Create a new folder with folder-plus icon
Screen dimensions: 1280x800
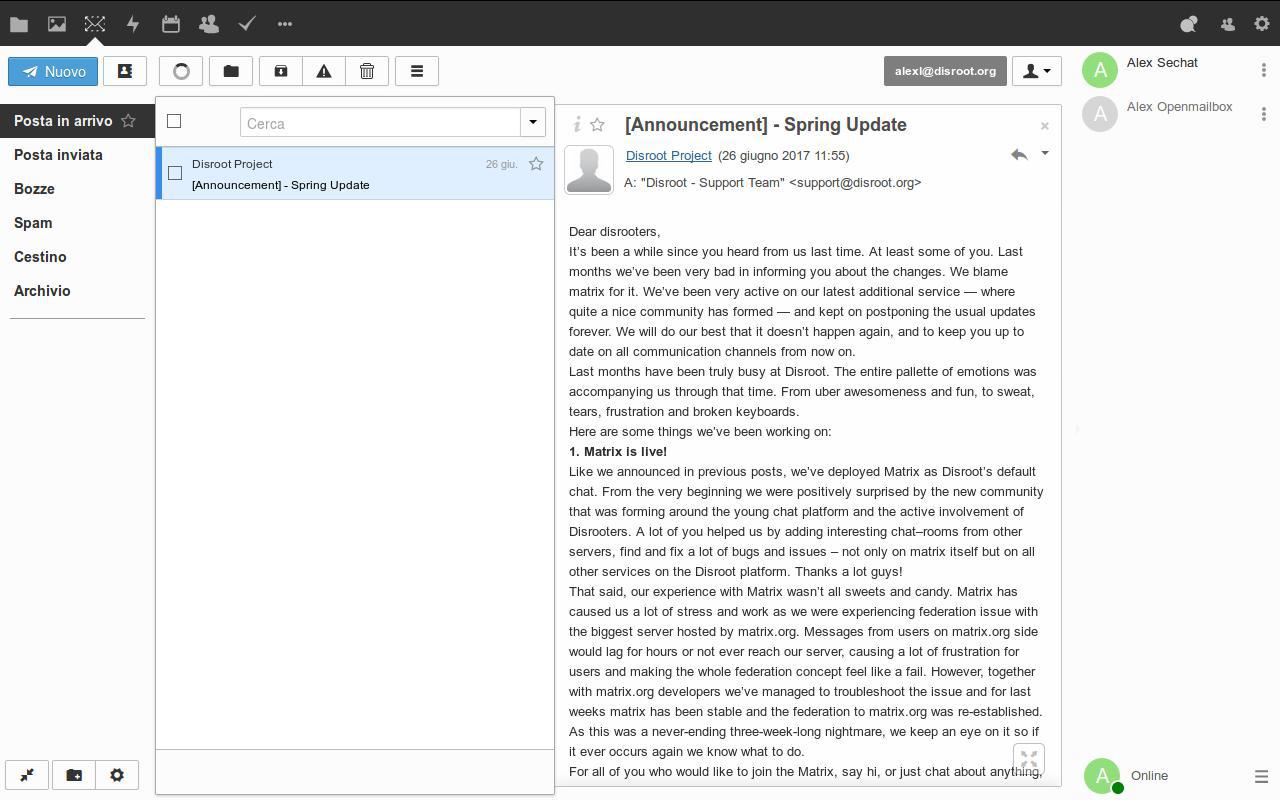(x=74, y=775)
